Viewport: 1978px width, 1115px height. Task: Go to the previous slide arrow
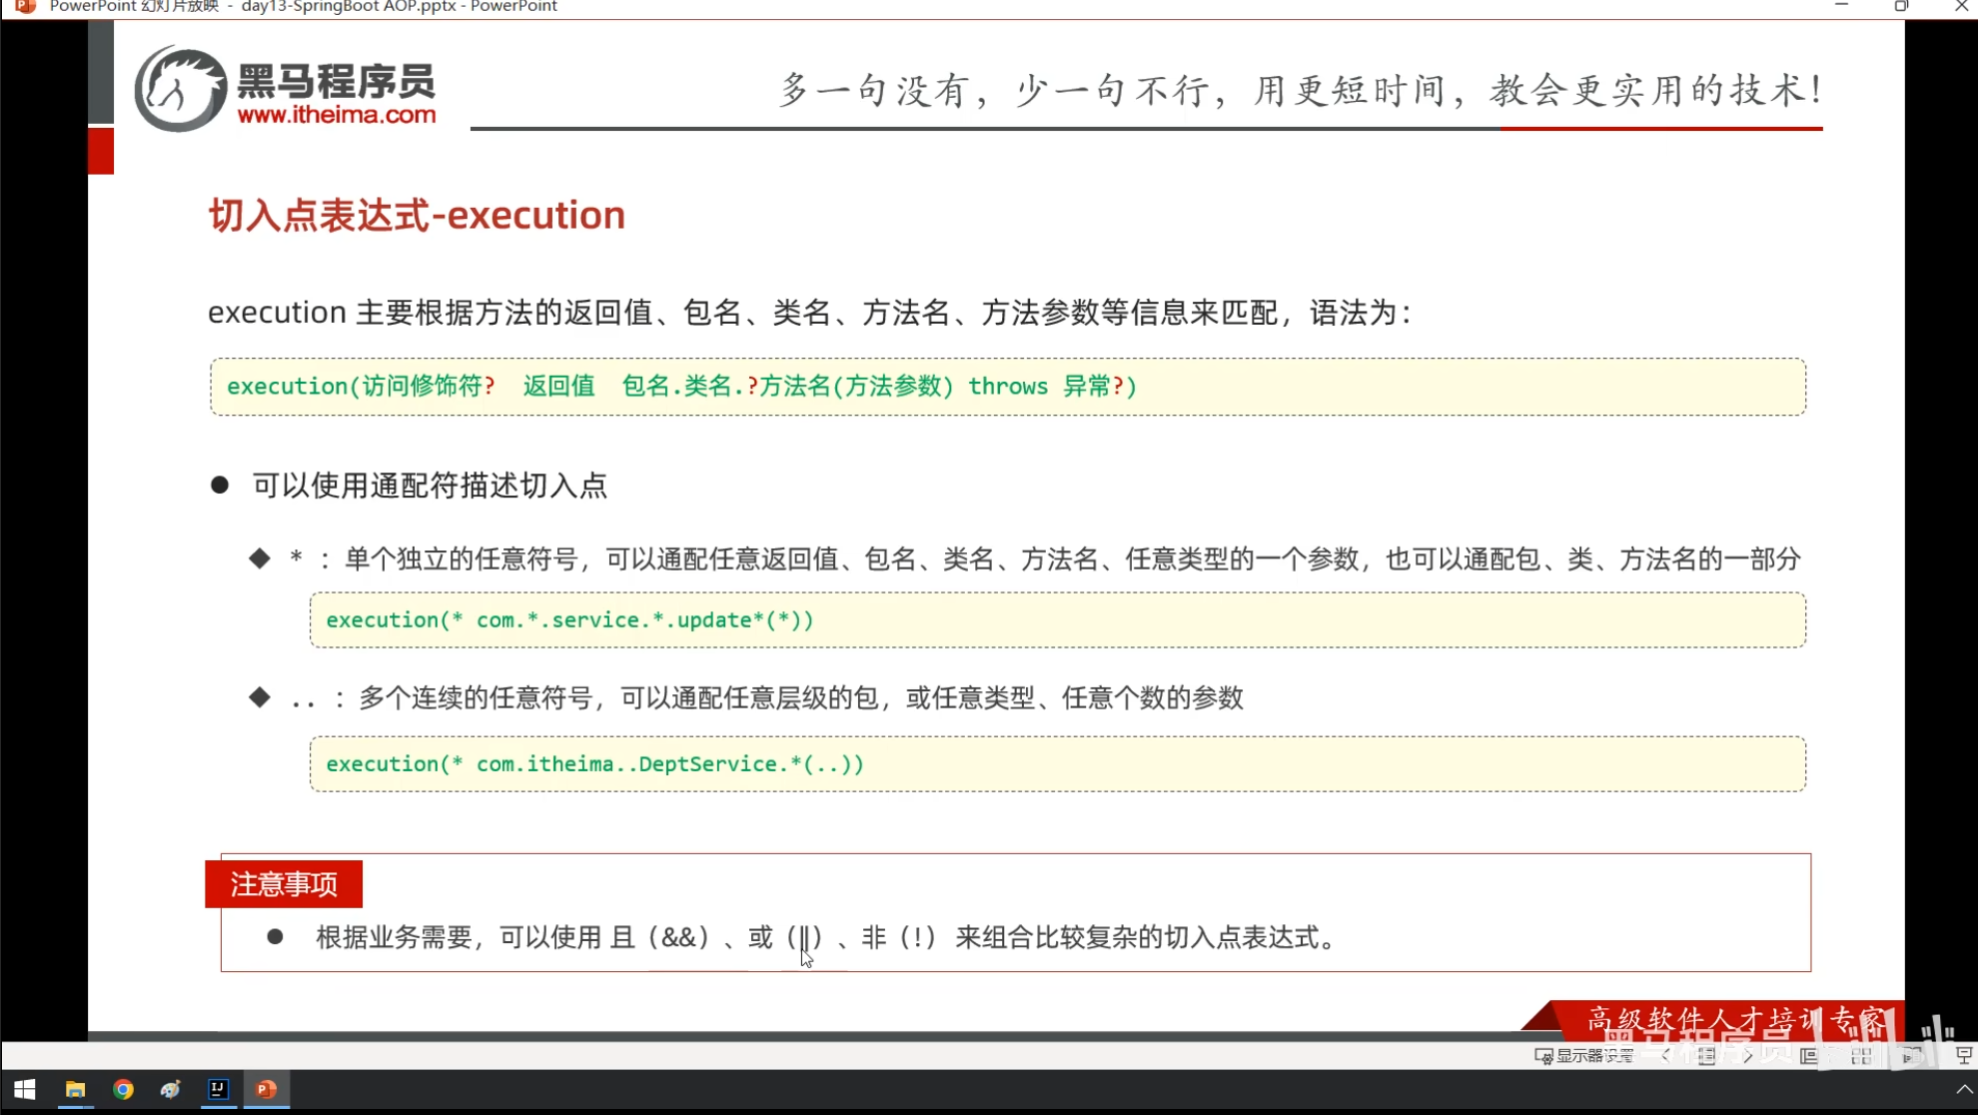click(1666, 1055)
